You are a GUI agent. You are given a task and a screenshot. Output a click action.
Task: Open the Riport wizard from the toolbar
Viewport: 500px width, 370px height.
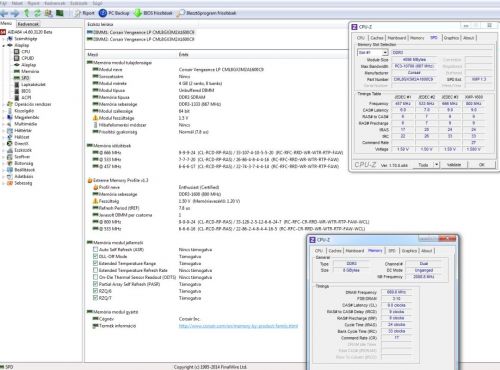(x=84, y=13)
